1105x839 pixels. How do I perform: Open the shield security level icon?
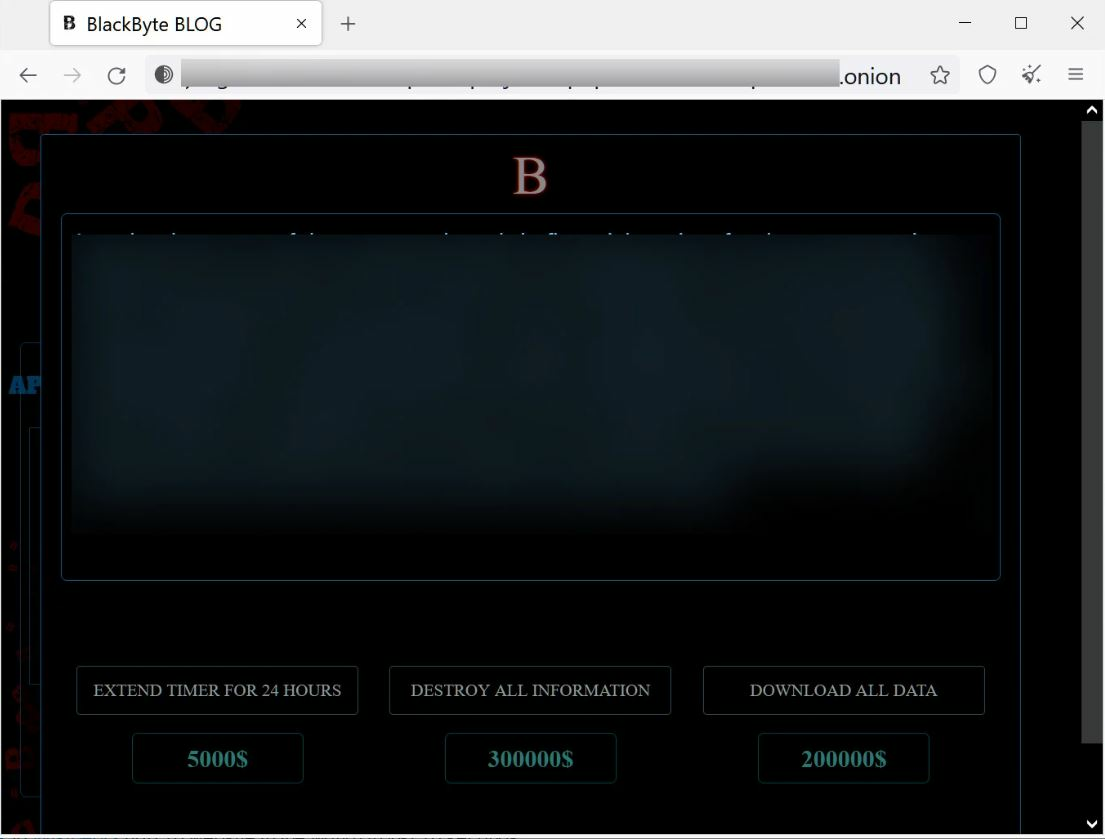coord(987,76)
